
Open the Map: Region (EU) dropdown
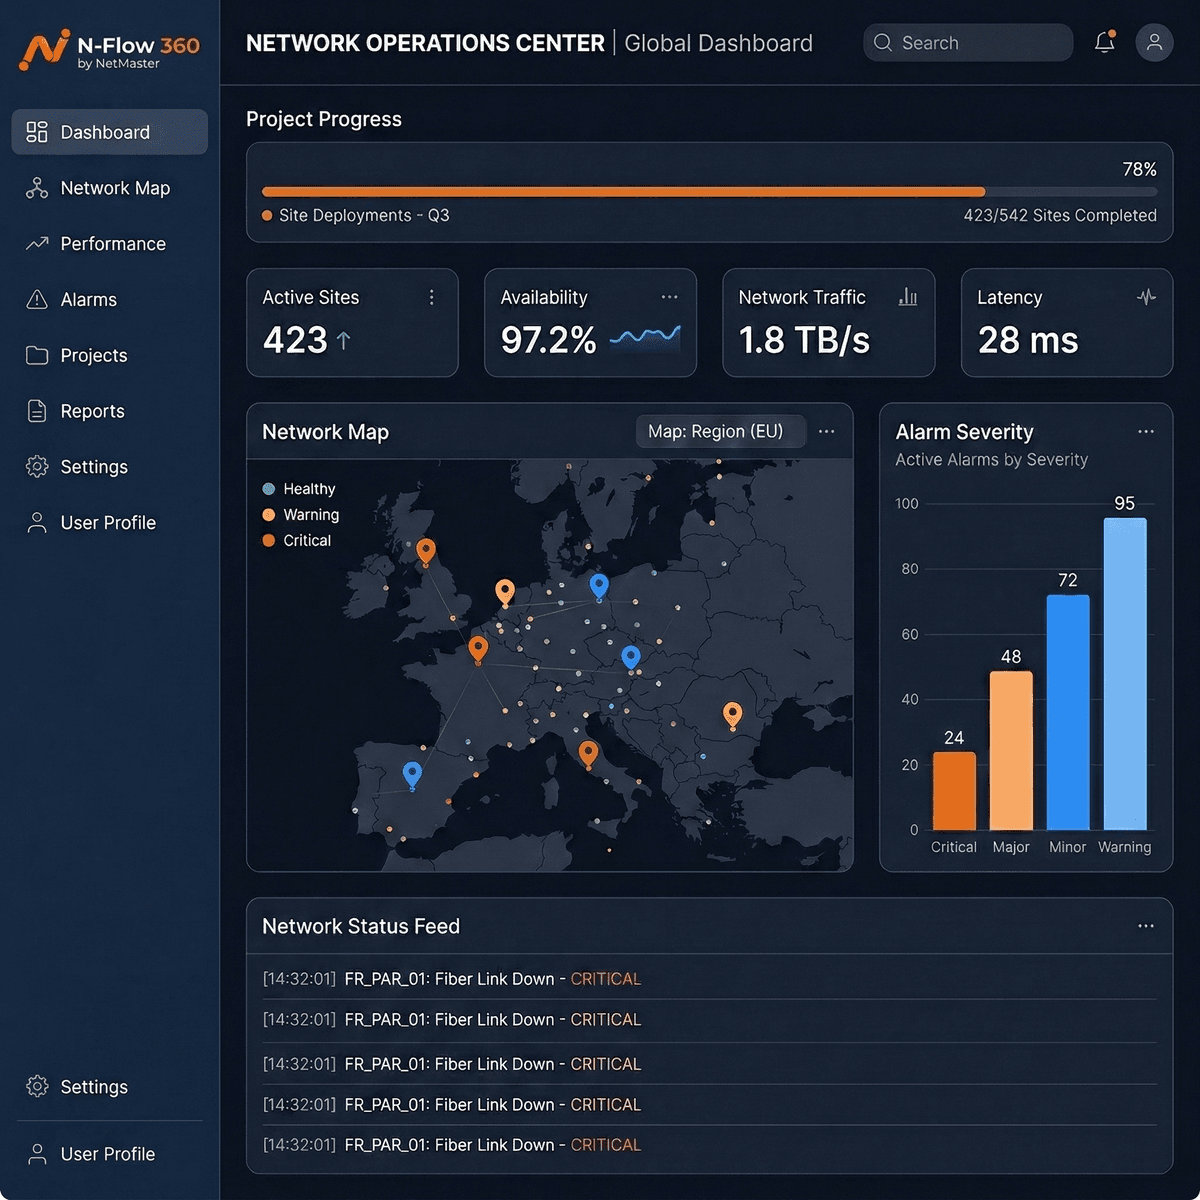coord(720,431)
